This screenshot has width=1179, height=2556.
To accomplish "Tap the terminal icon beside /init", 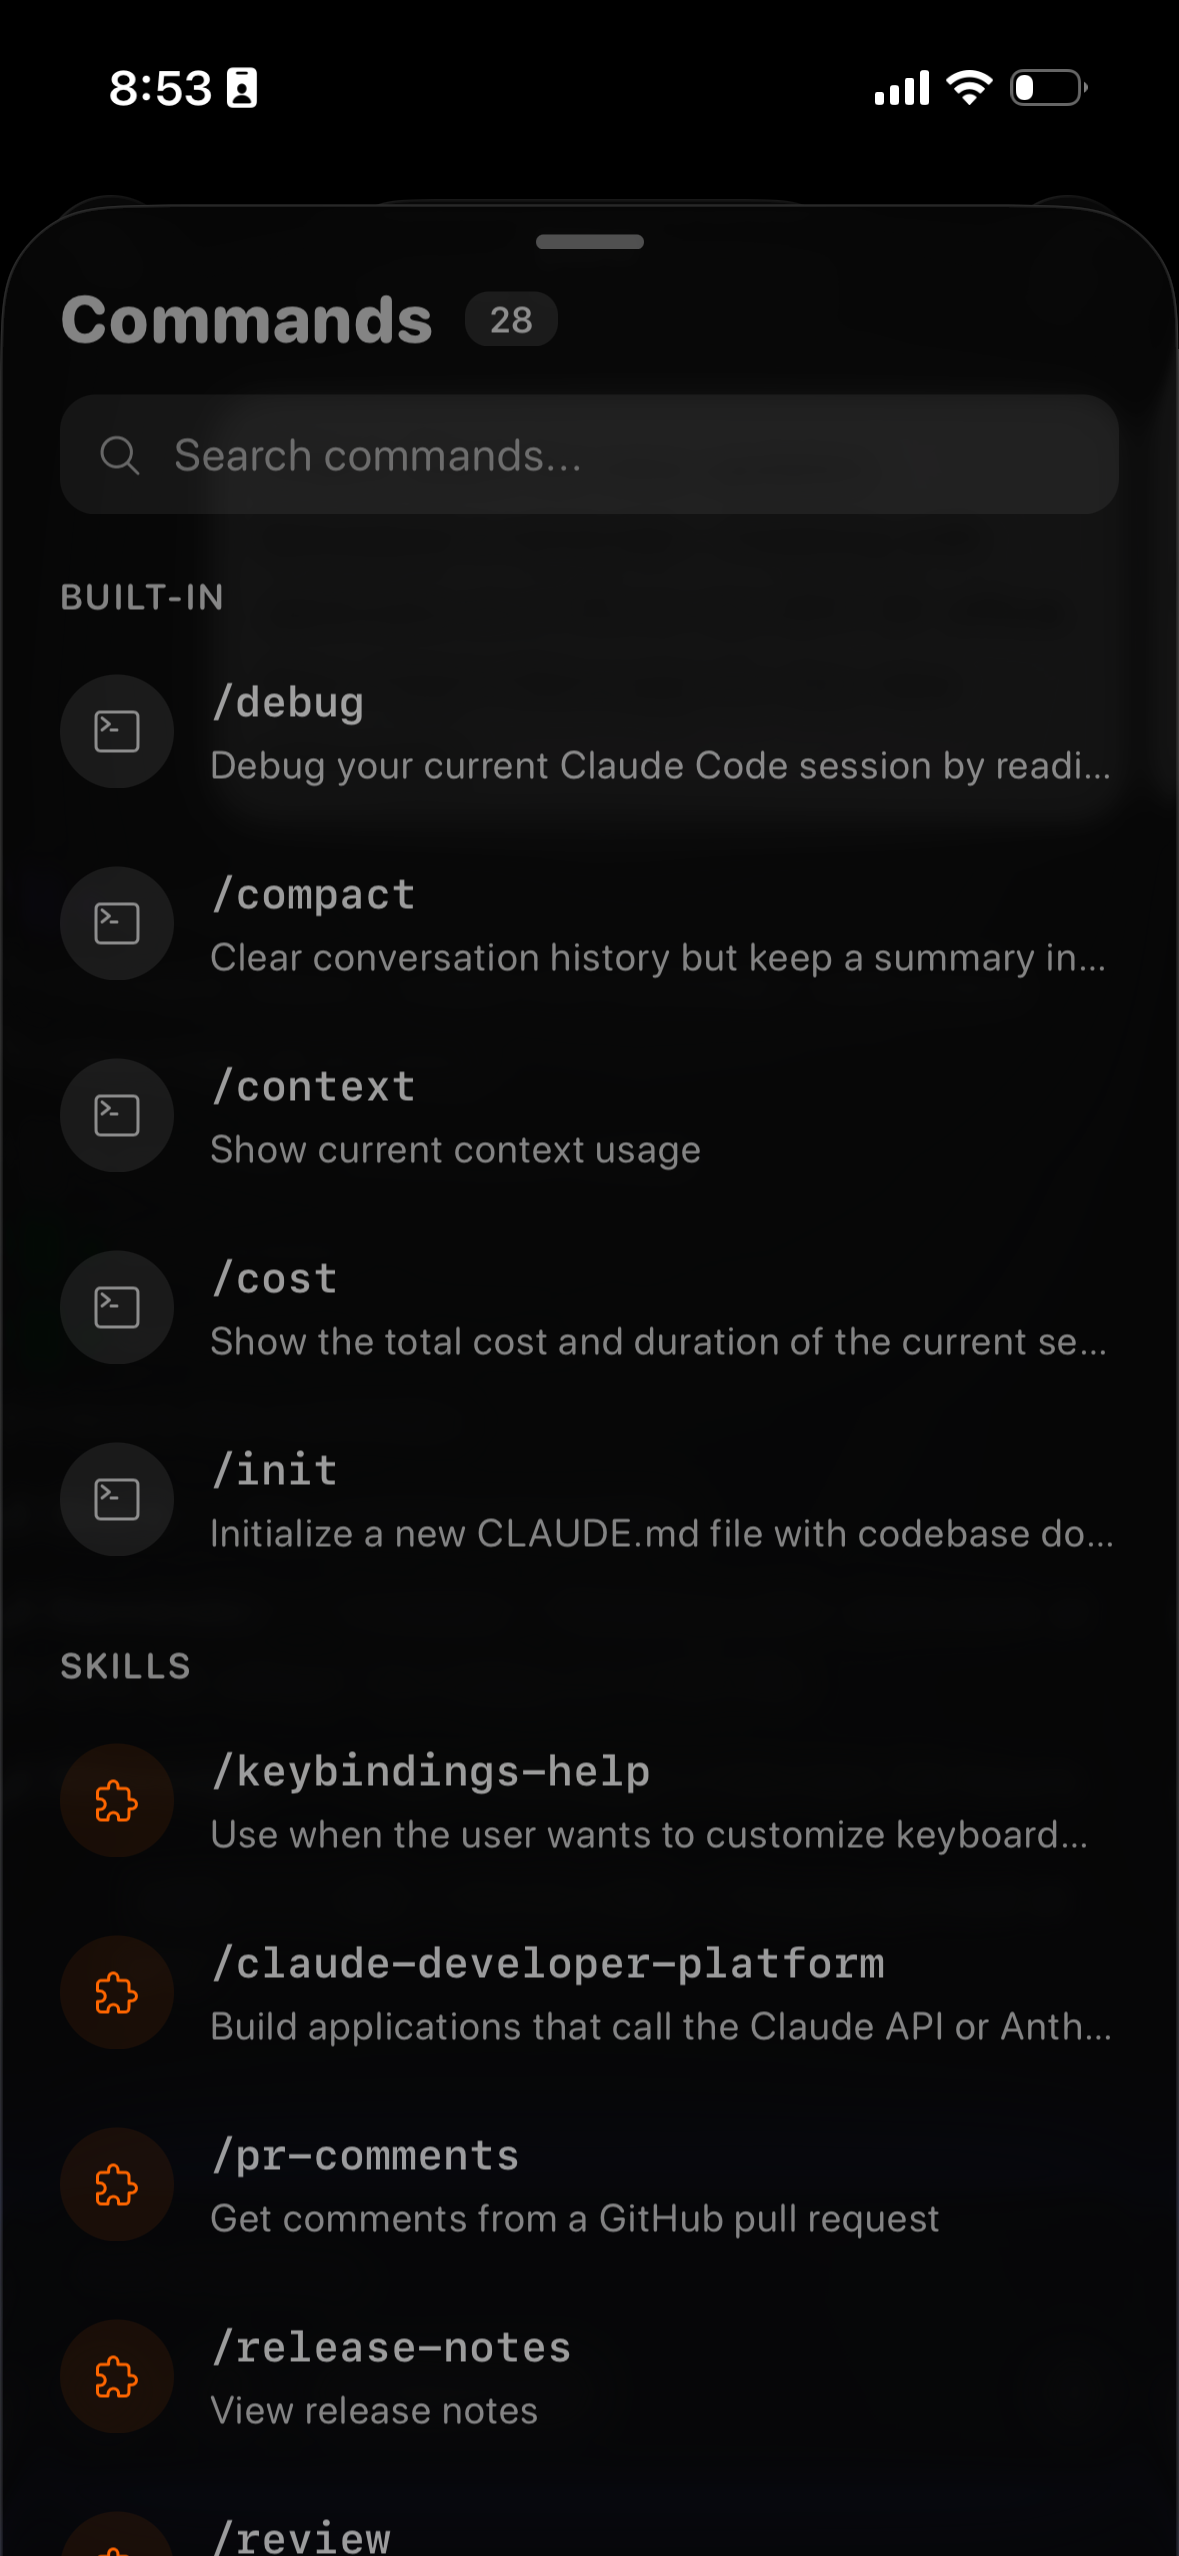I will coord(117,1499).
